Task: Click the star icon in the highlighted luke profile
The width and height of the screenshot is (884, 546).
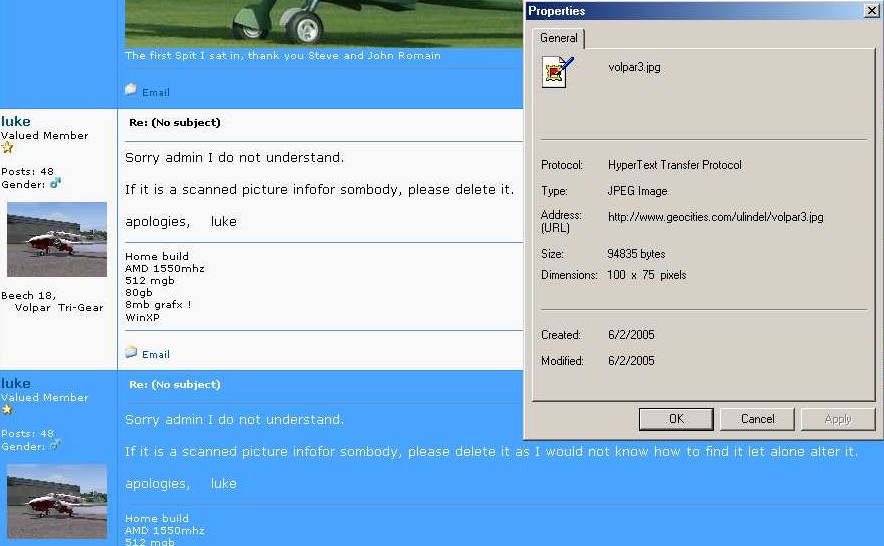Action: 7,410
